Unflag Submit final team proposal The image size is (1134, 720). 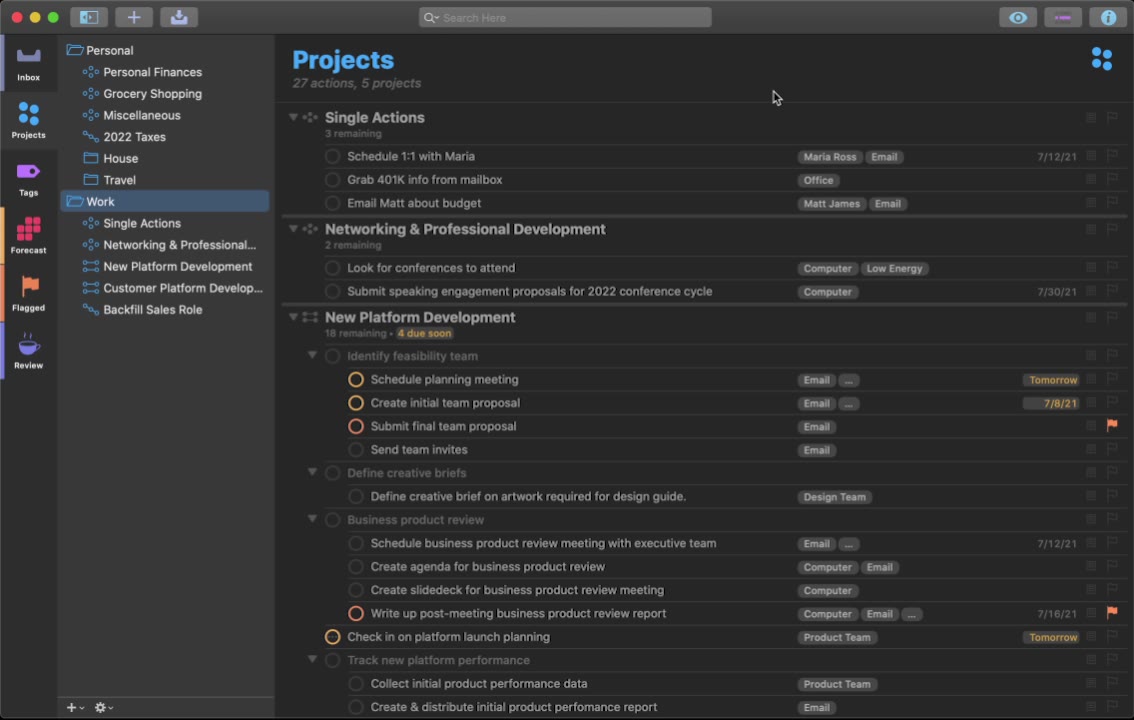pos(1112,425)
